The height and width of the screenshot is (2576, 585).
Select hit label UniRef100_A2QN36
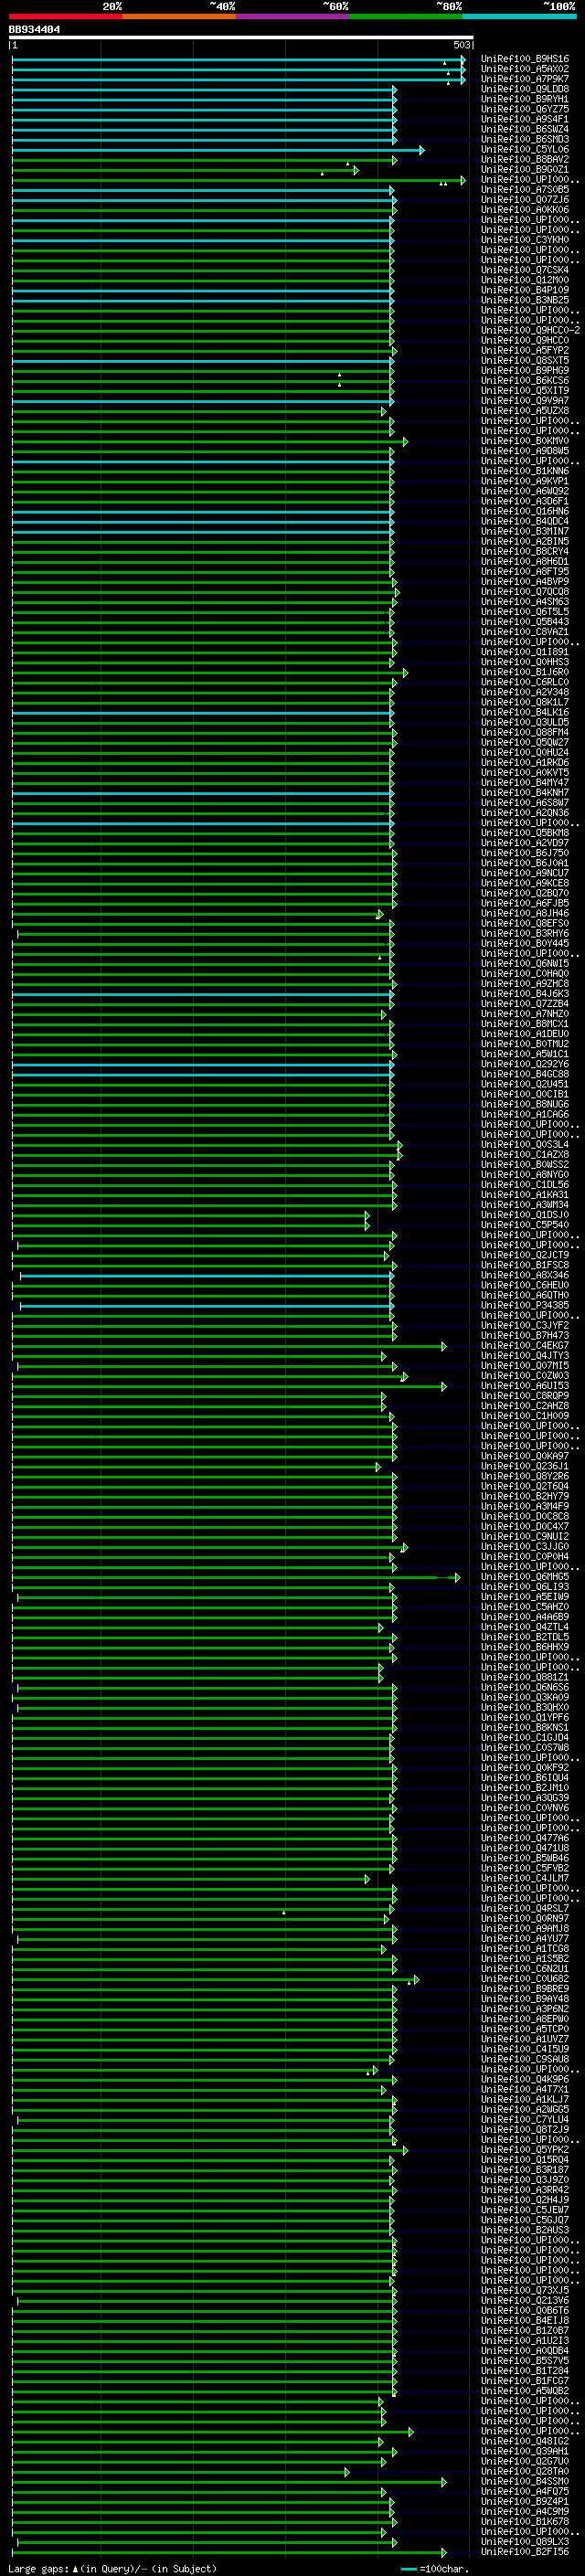pos(525,813)
